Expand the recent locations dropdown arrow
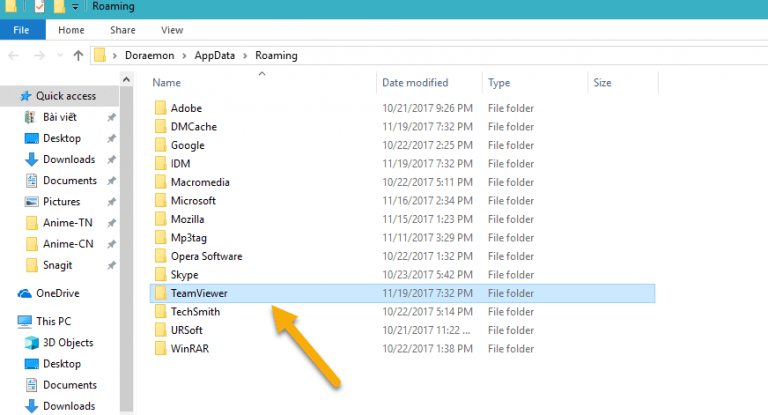Viewport: 768px width, 415px height. pos(58,56)
